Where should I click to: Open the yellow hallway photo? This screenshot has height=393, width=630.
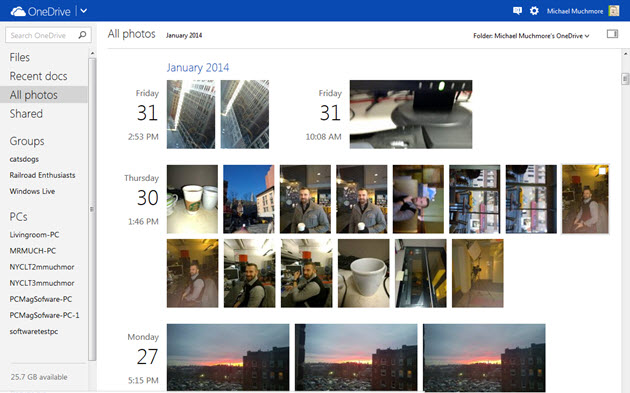tap(478, 273)
